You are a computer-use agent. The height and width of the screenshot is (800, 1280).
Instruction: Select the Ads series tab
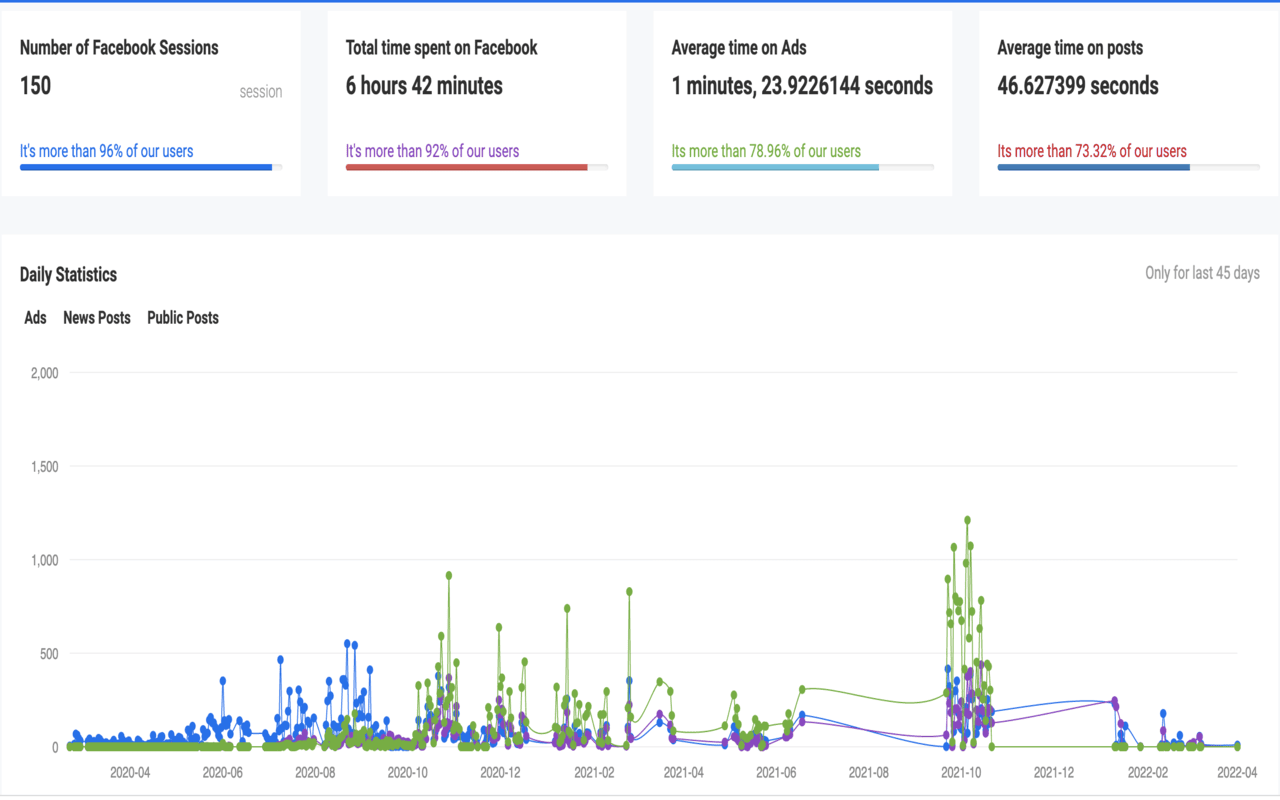[35, 317]
